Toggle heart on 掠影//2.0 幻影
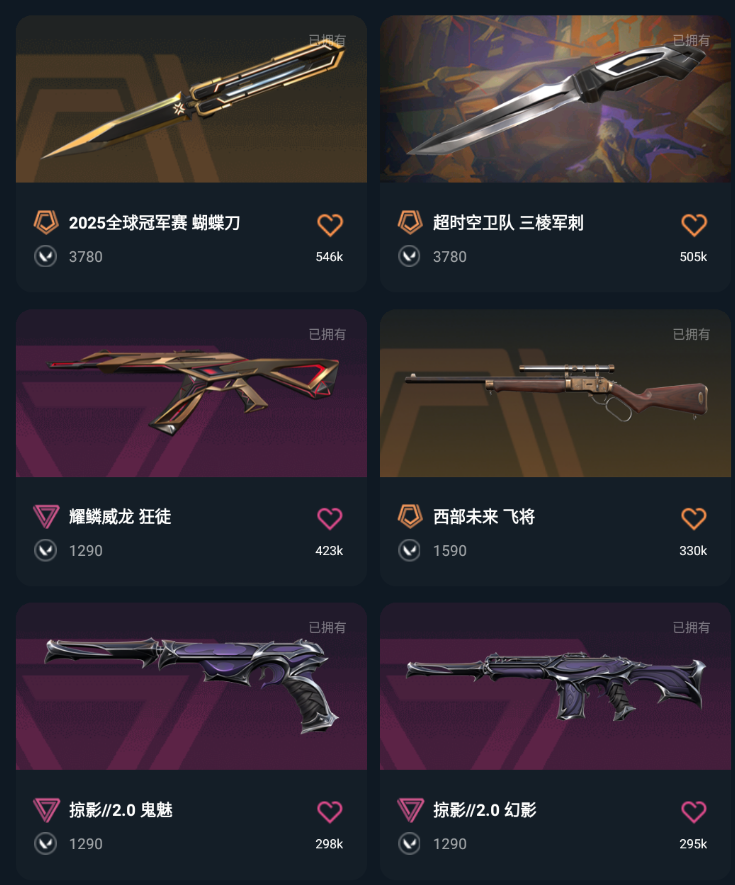 pyautogui.click(x=694, y=812)
